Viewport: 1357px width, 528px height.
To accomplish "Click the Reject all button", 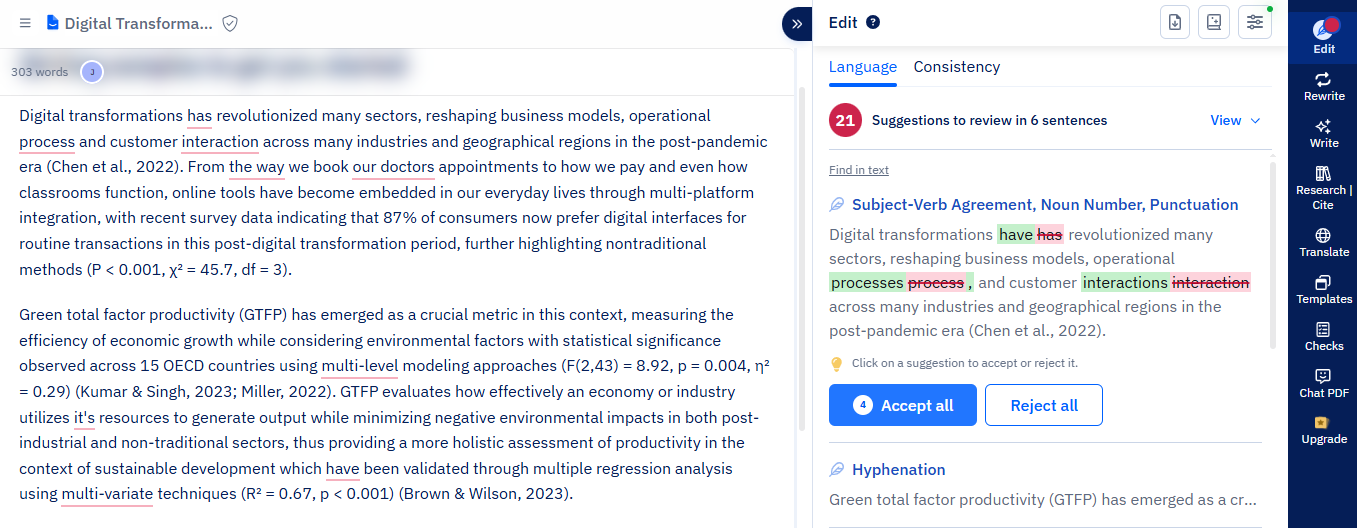I will (1043, 405).
